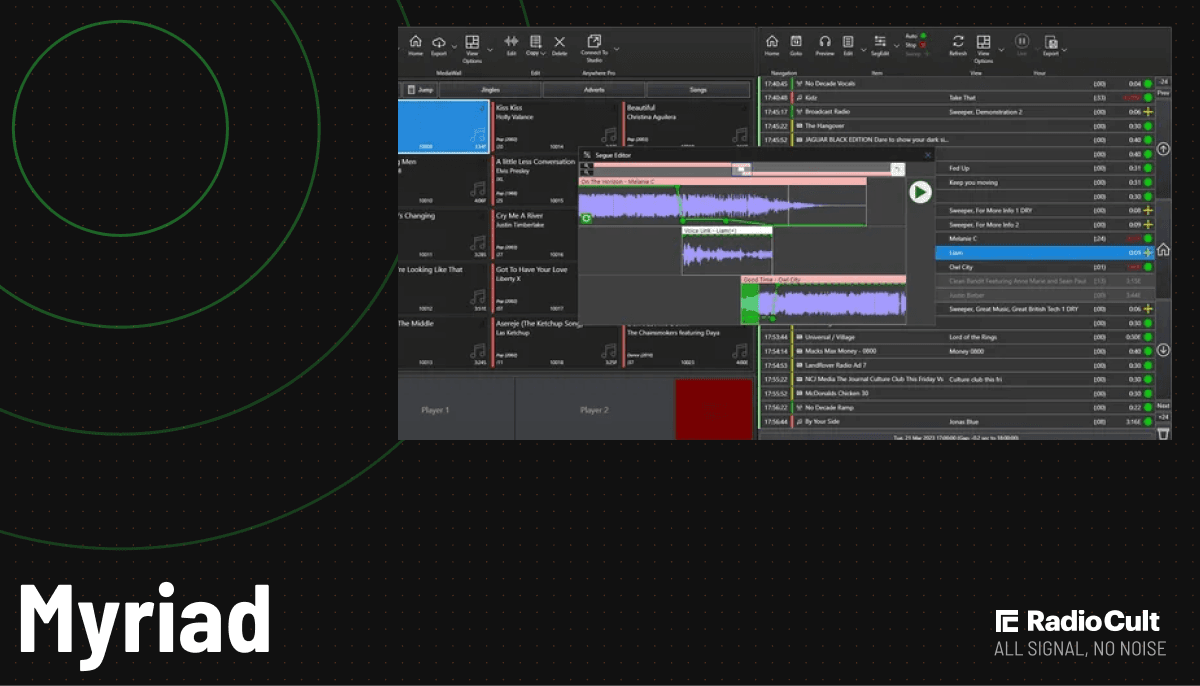The image size is (1200, 686).
Task: Click Preview headphones icon
Action: (x=825, y=41)
